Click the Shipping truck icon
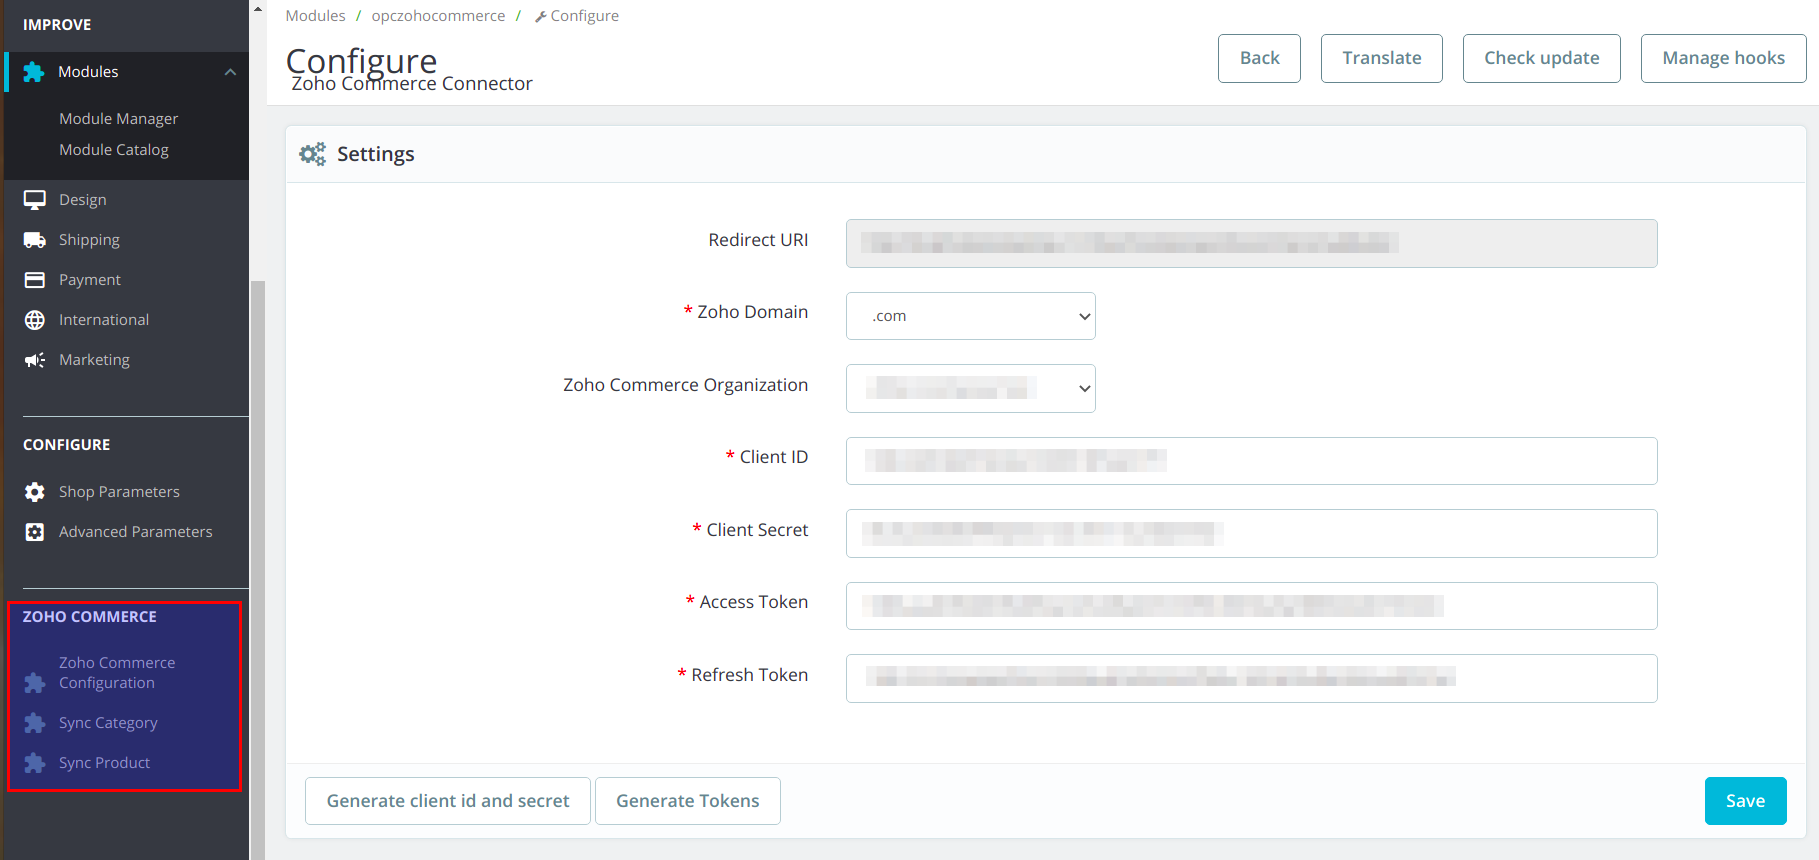 [35, 240]
